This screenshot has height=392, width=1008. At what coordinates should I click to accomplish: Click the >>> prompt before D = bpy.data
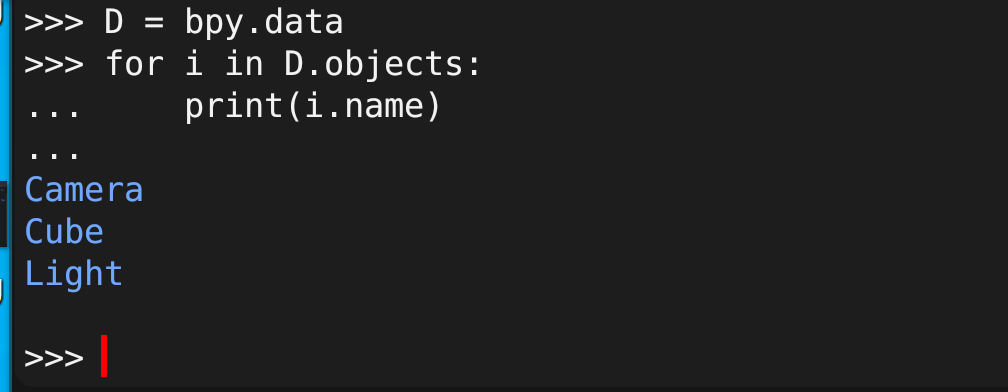54,23
